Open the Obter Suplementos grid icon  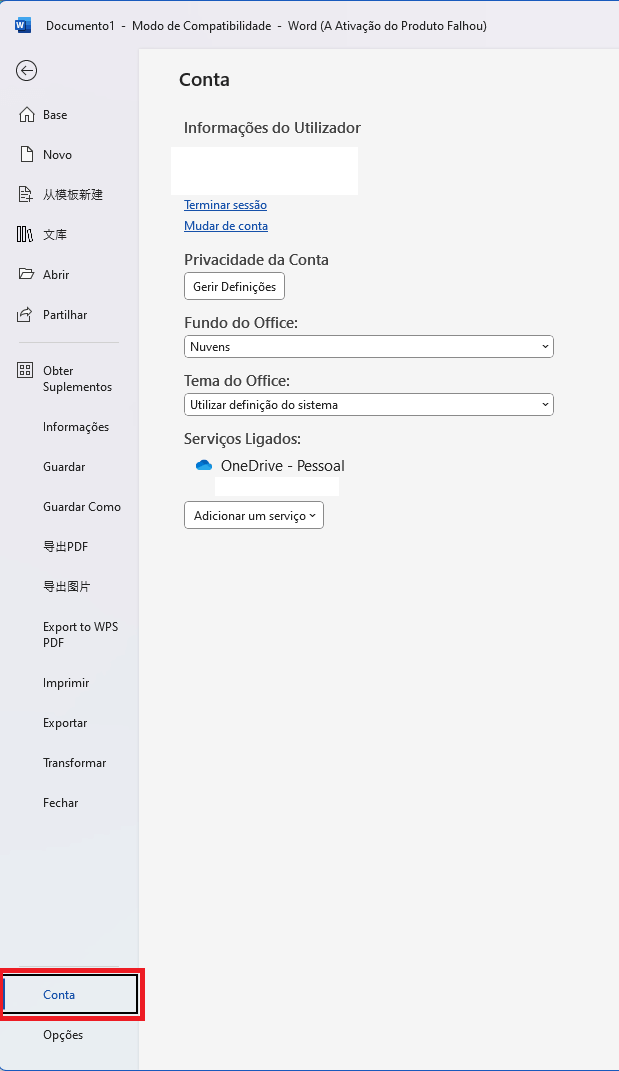tap(27, 371)
